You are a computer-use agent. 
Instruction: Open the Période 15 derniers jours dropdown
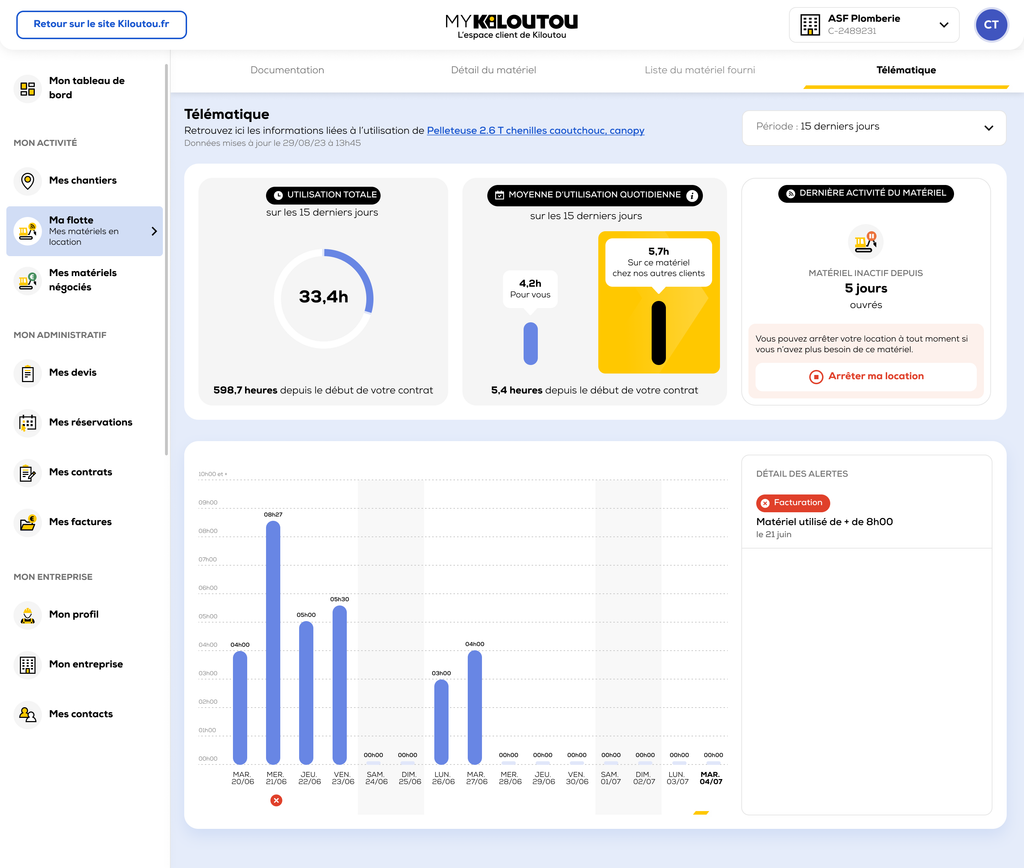pos(875,128)
